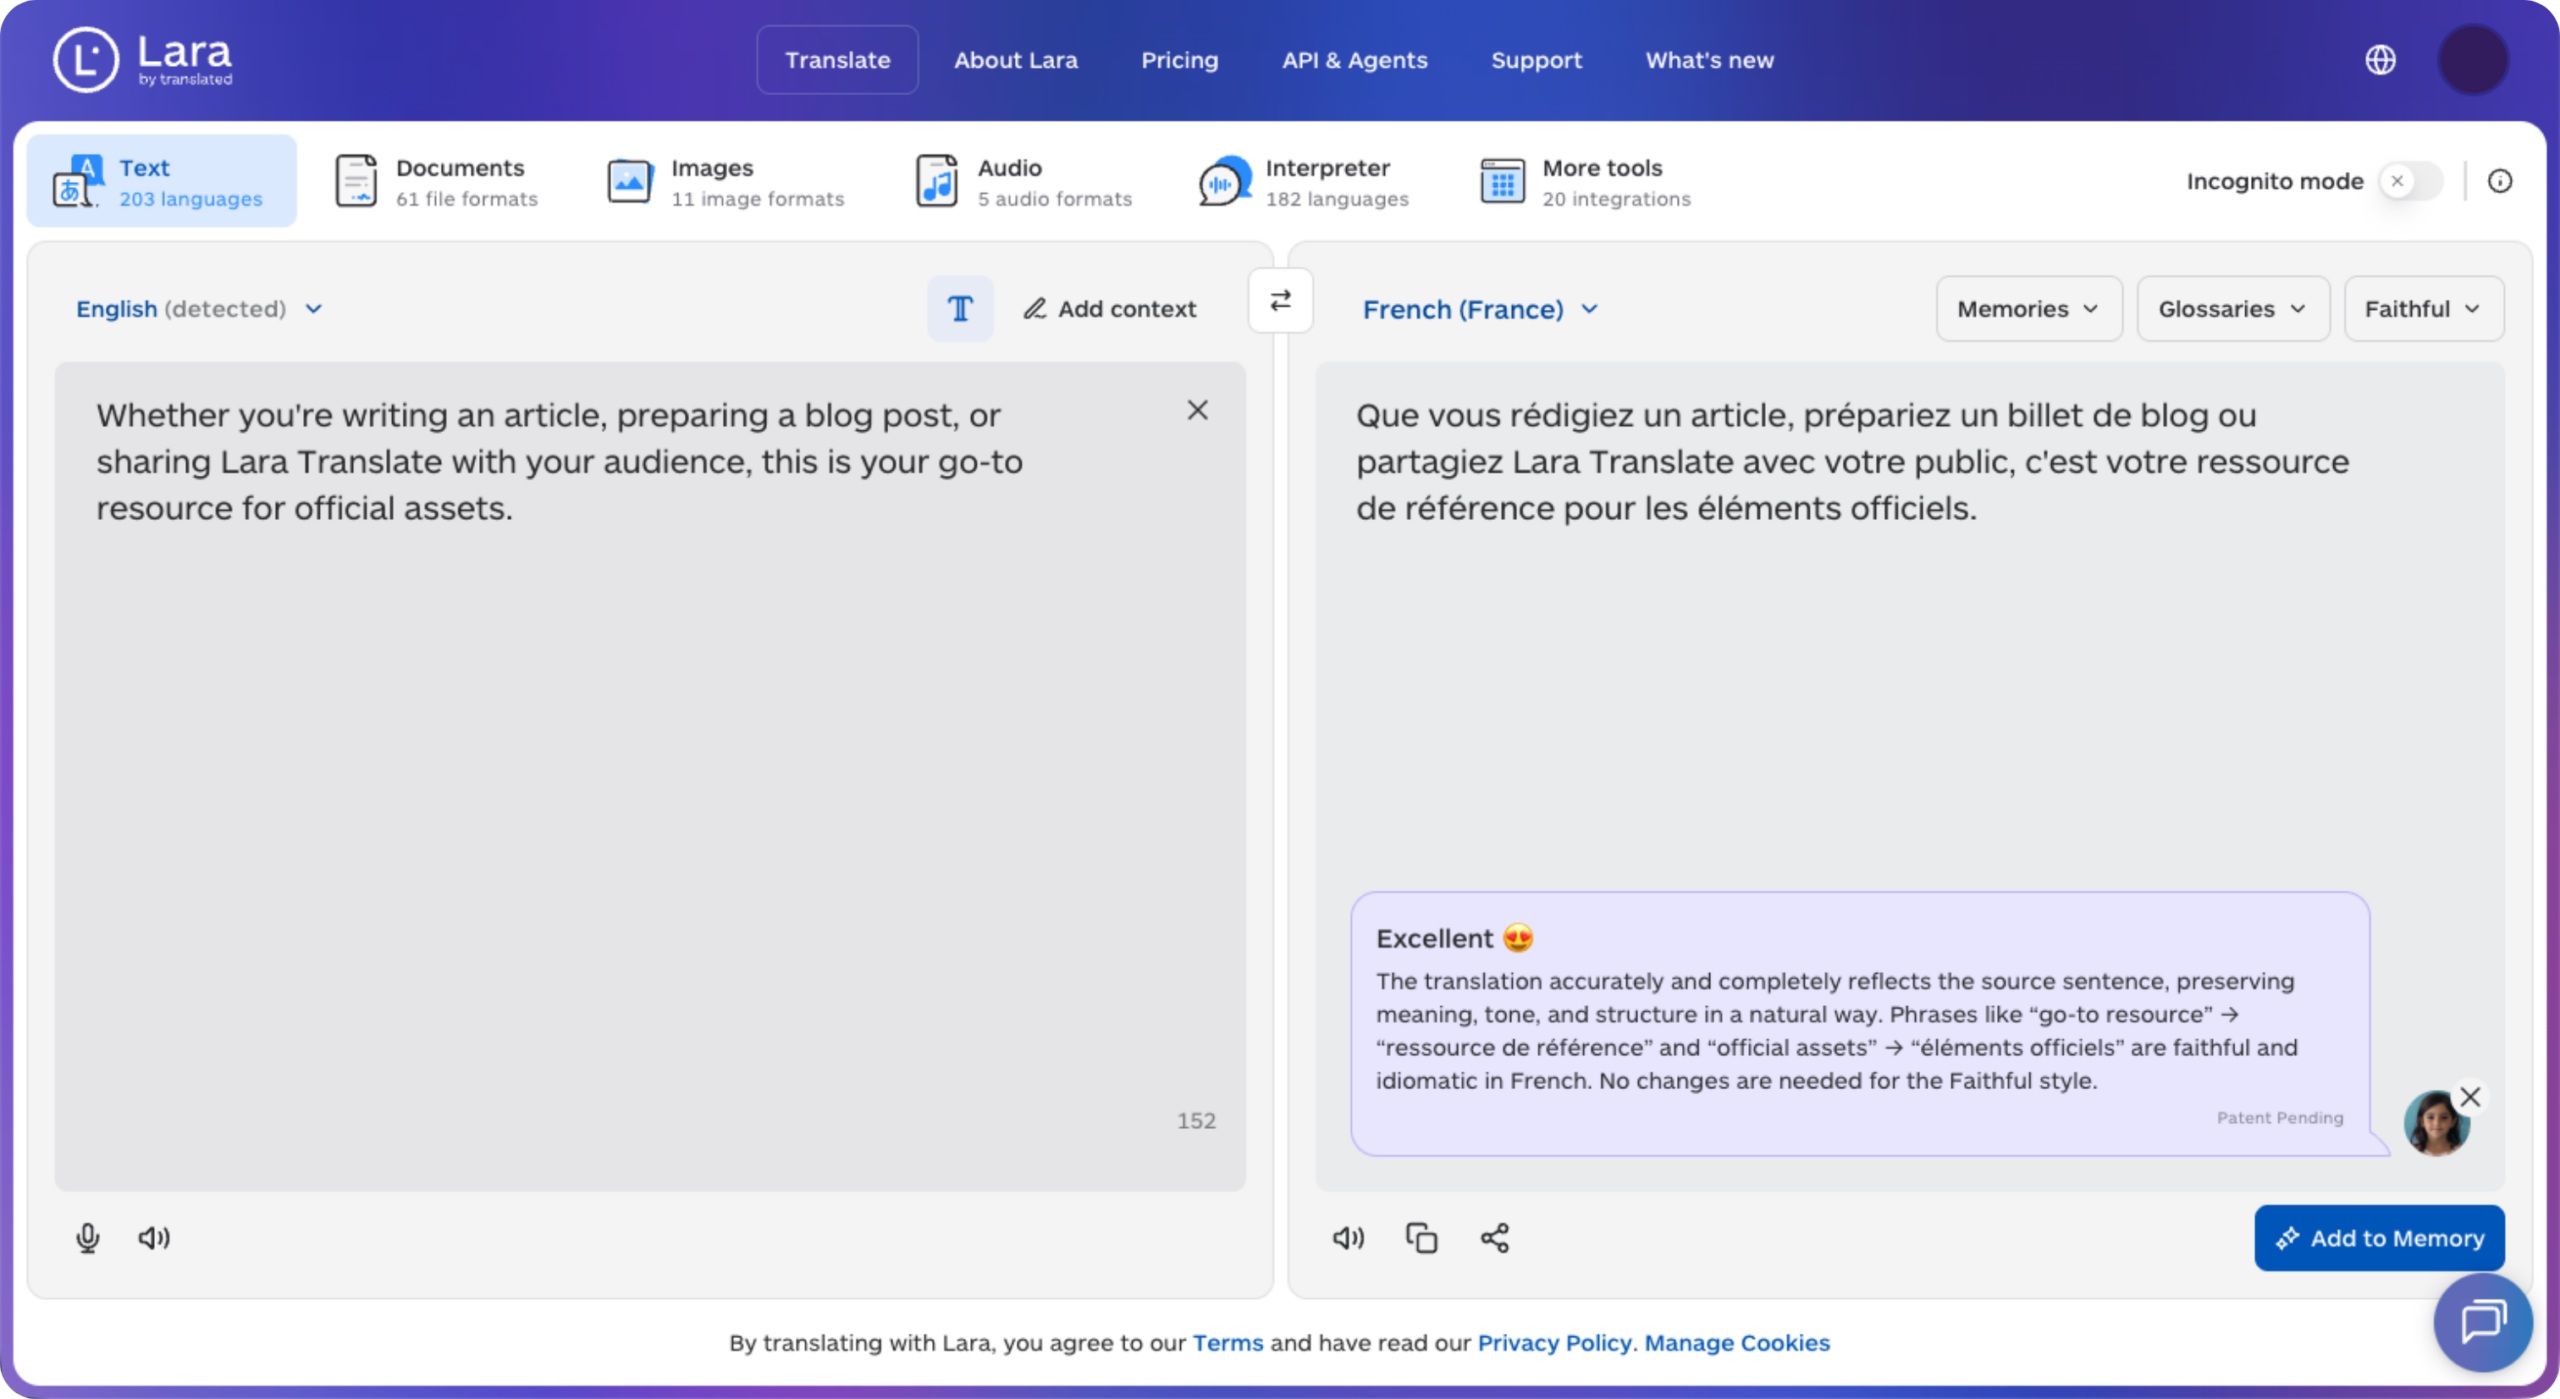Click Manage Cookies link
The image size is (2560, 1399).
1737,1343
